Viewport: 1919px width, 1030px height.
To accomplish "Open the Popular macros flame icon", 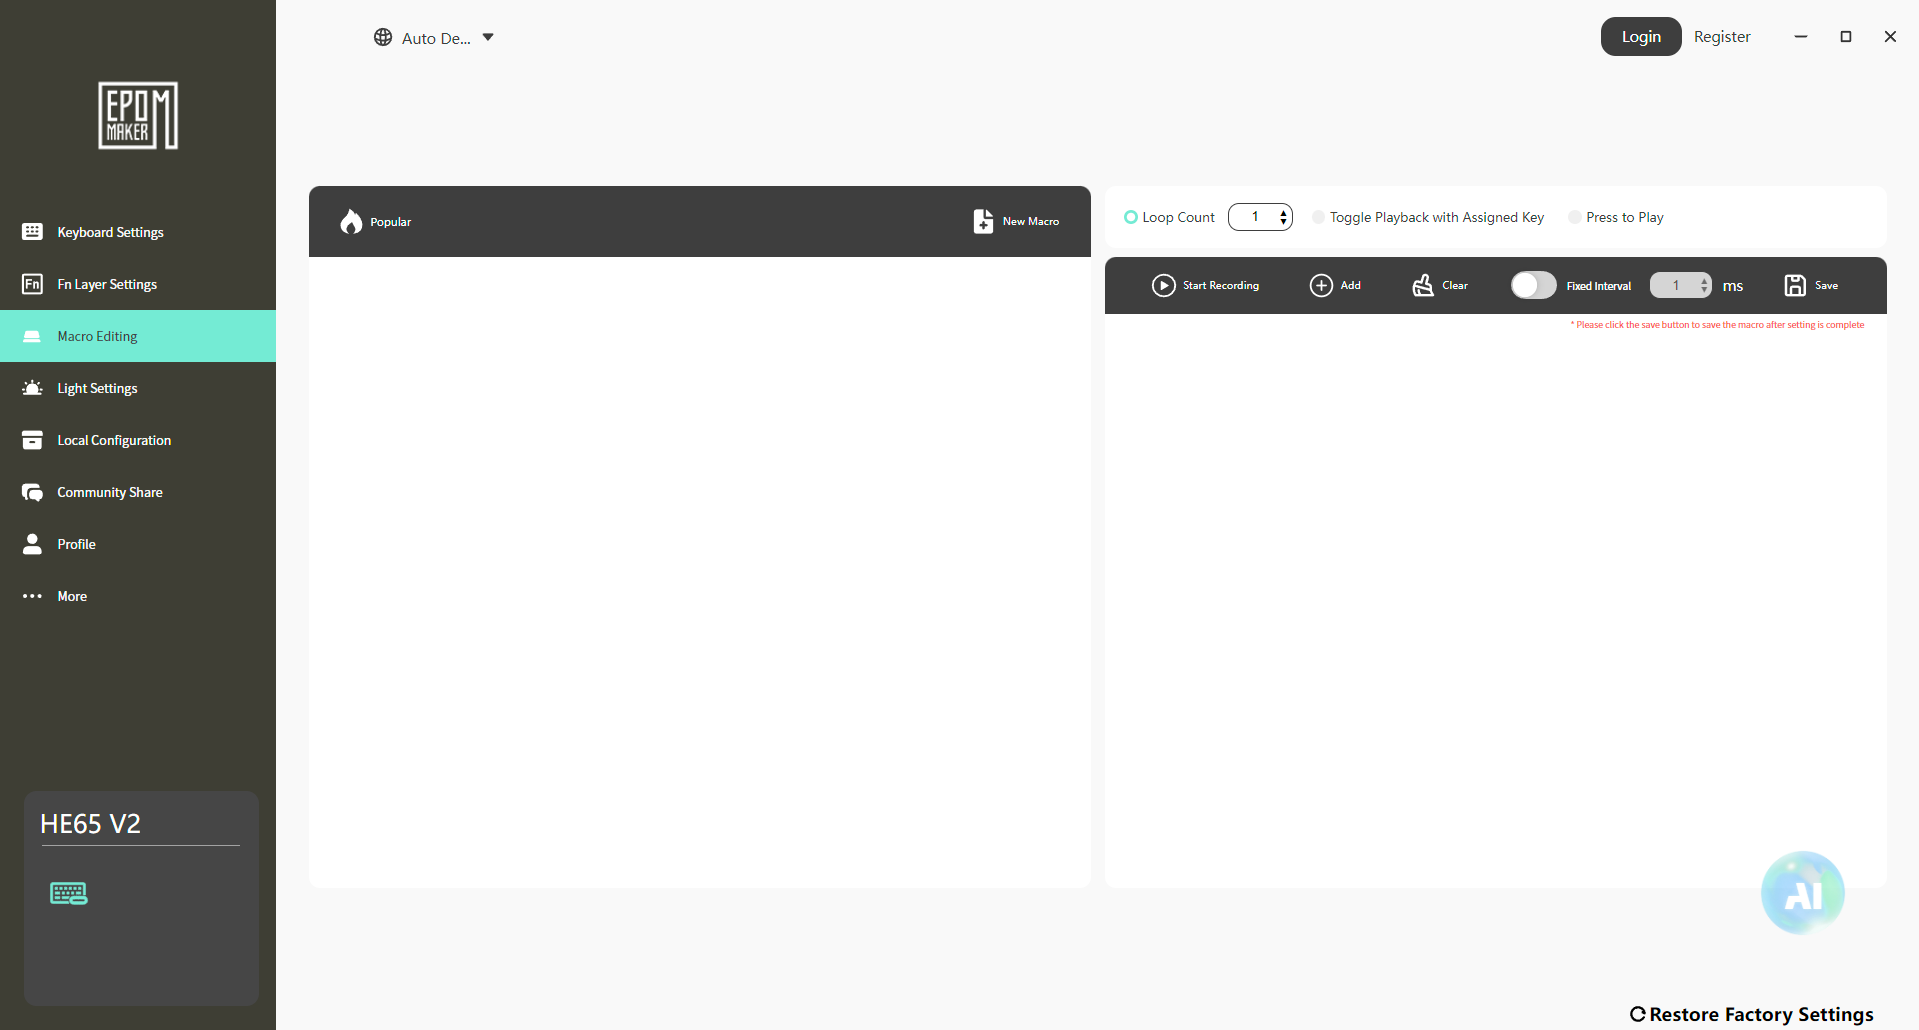I will [x=351, y=221].
